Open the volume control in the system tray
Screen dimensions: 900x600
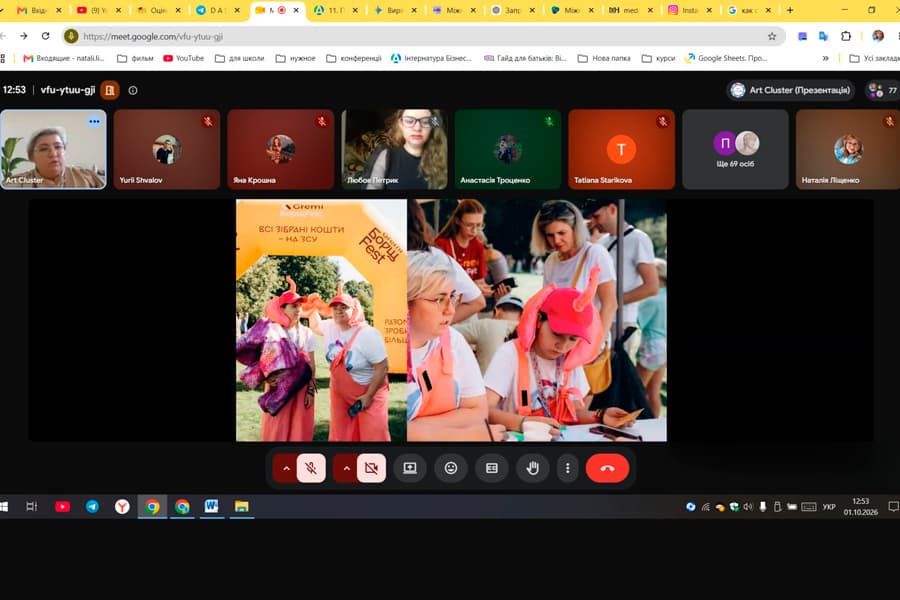(x=747, y=507)
